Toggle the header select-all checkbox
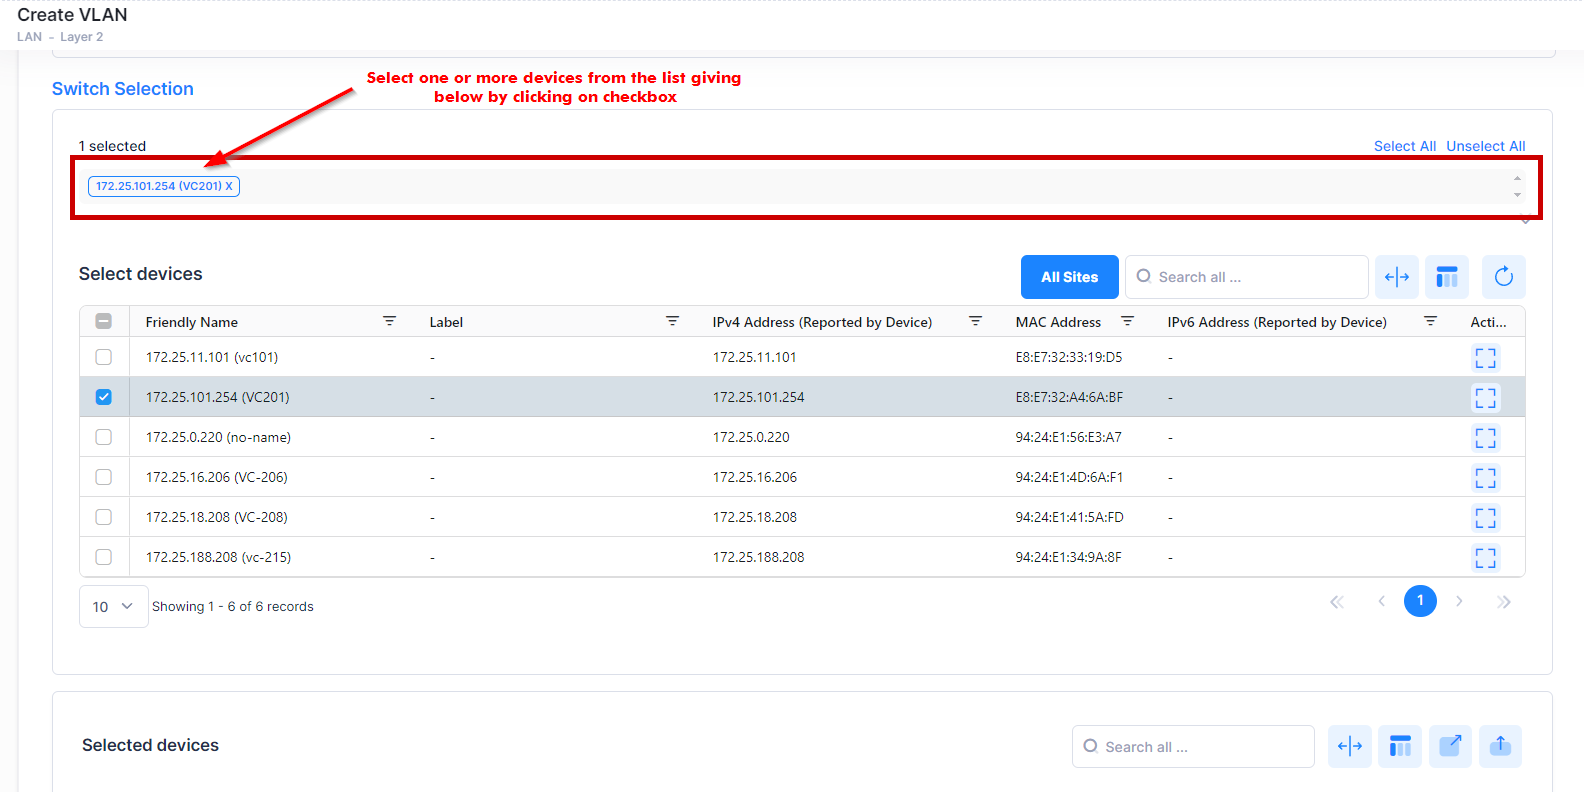 pos(104,322)
